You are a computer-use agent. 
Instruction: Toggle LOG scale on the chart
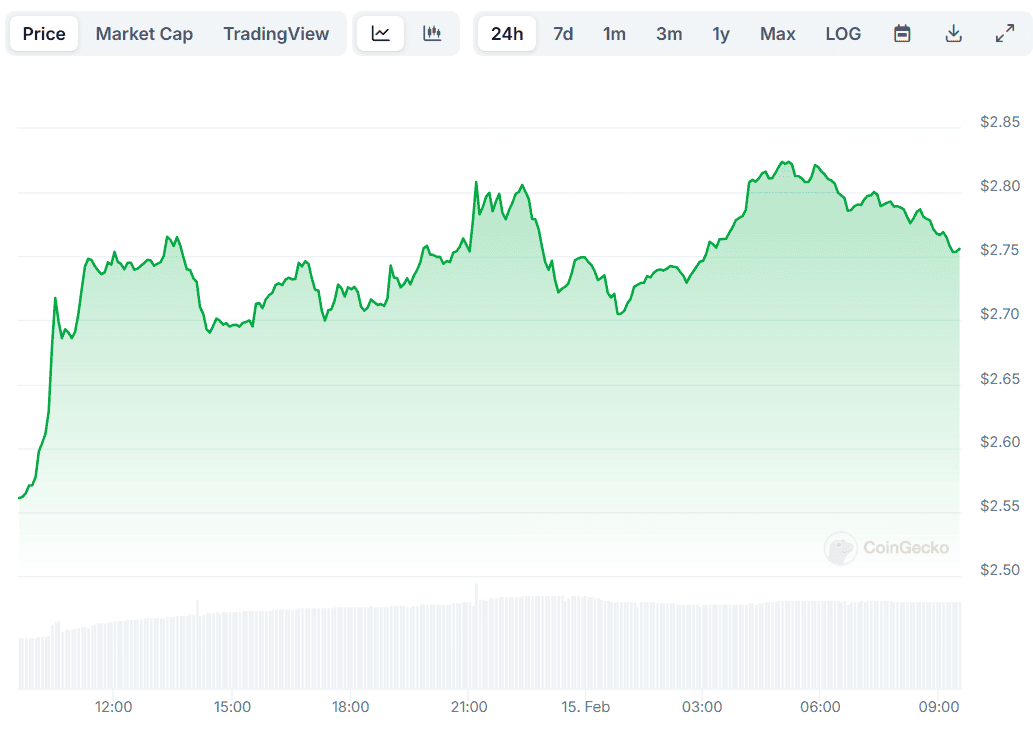point(843,34)
